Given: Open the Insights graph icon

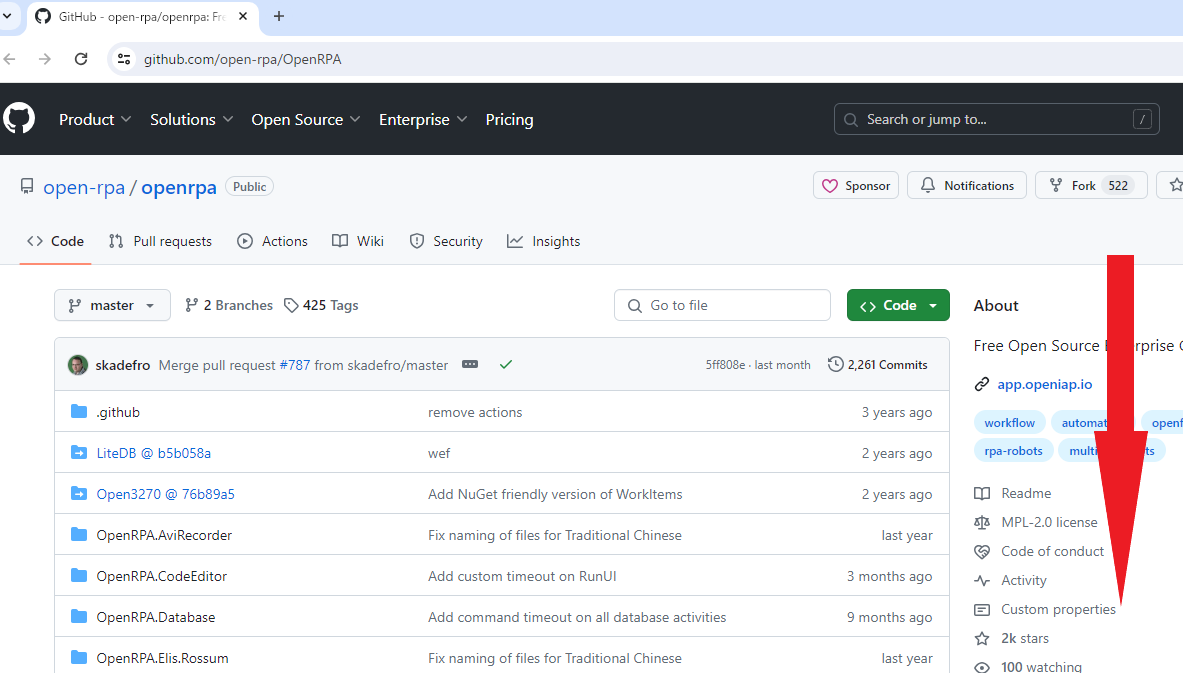Looking at the screenshot, I should click(514, 240).
